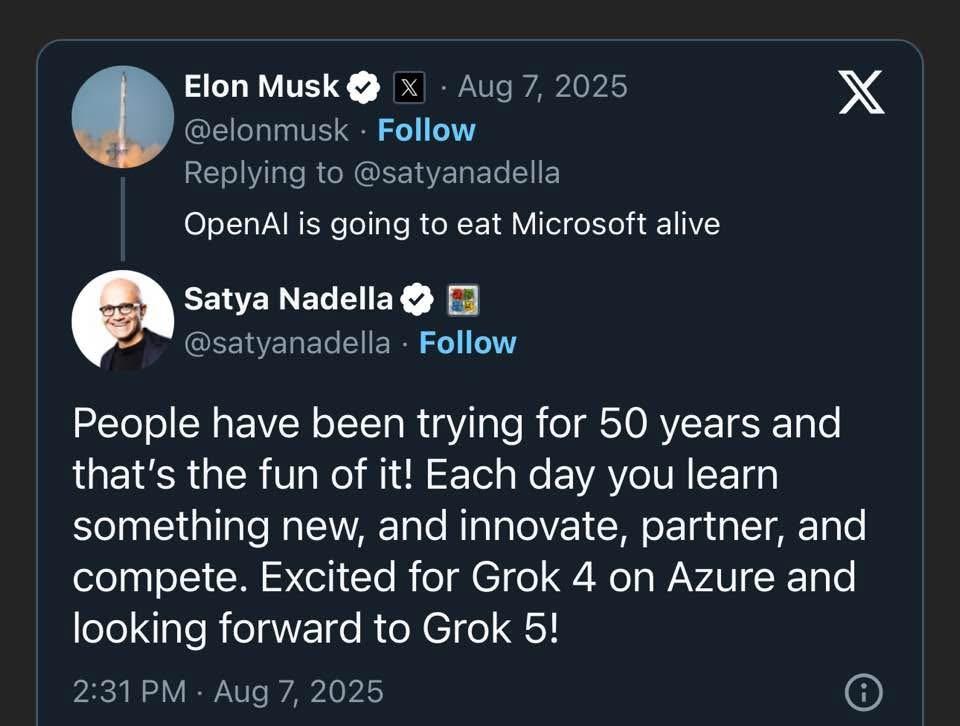Open Satya Nadella's profile photo

(122, 321)
